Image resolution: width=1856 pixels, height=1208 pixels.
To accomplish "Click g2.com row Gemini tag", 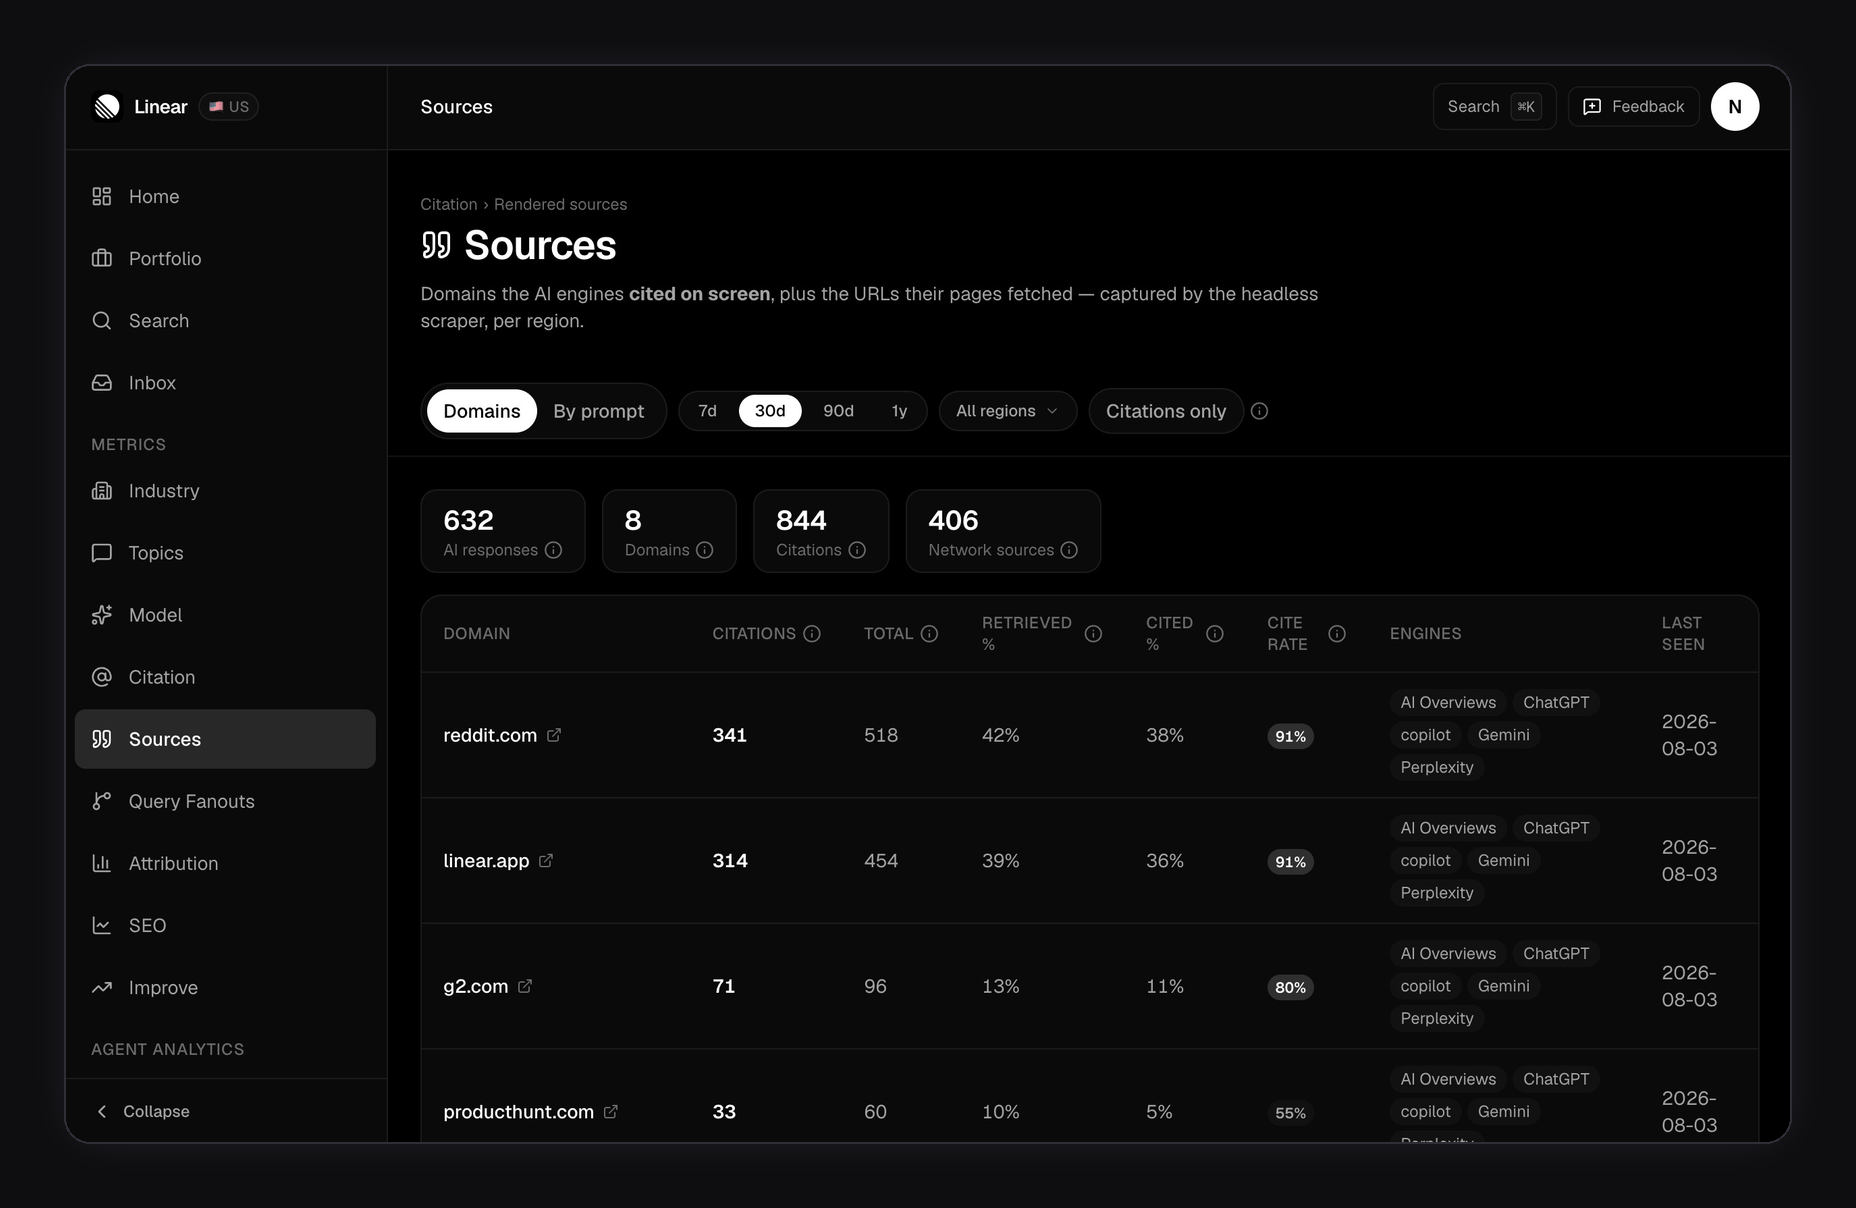I will pos(1503,986).
